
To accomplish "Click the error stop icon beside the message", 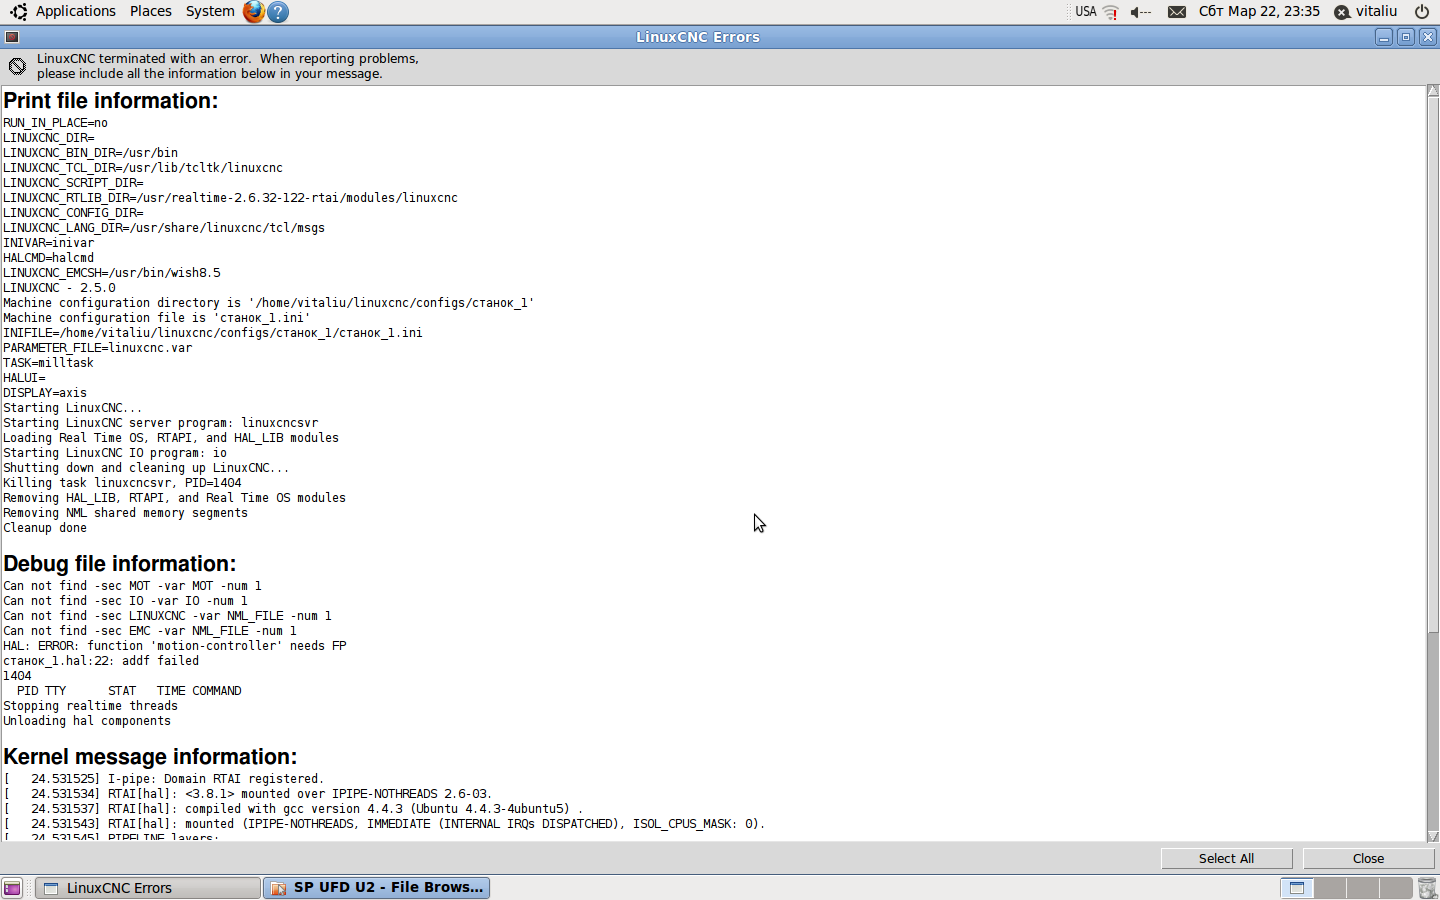I will [17, 66].
